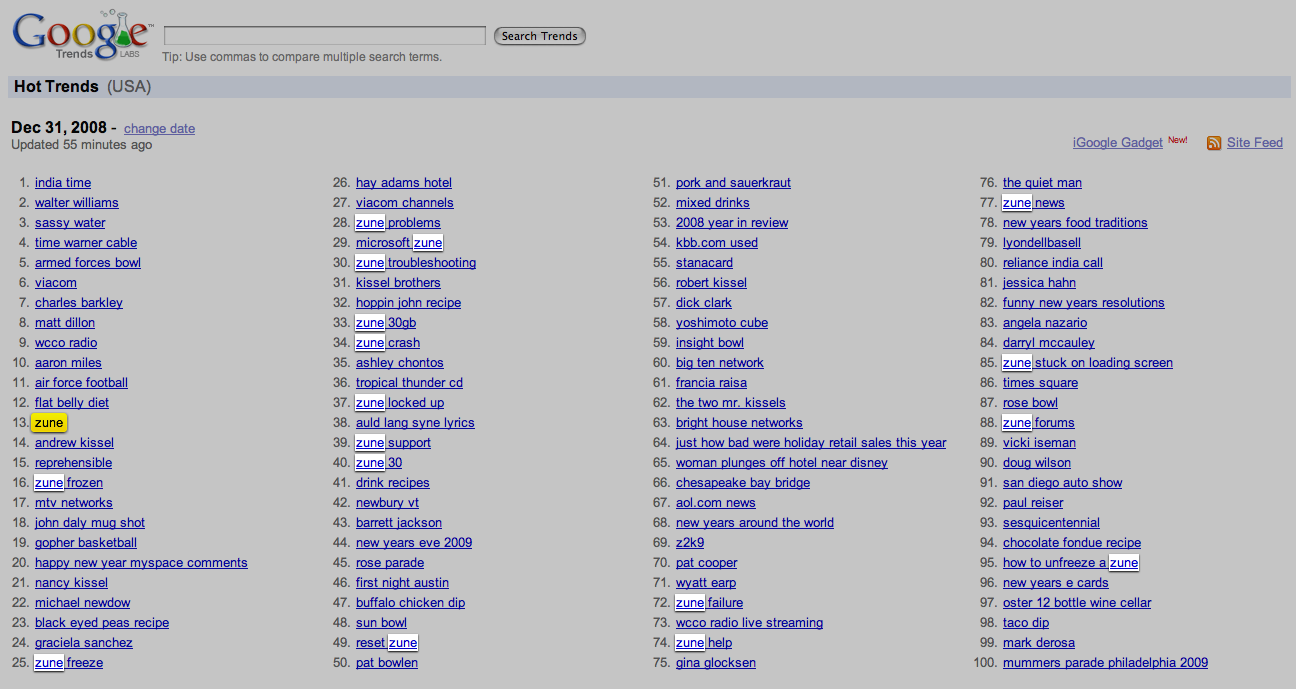Open the san diego auto show link
1296x689 pixels.
(1063, 483)
